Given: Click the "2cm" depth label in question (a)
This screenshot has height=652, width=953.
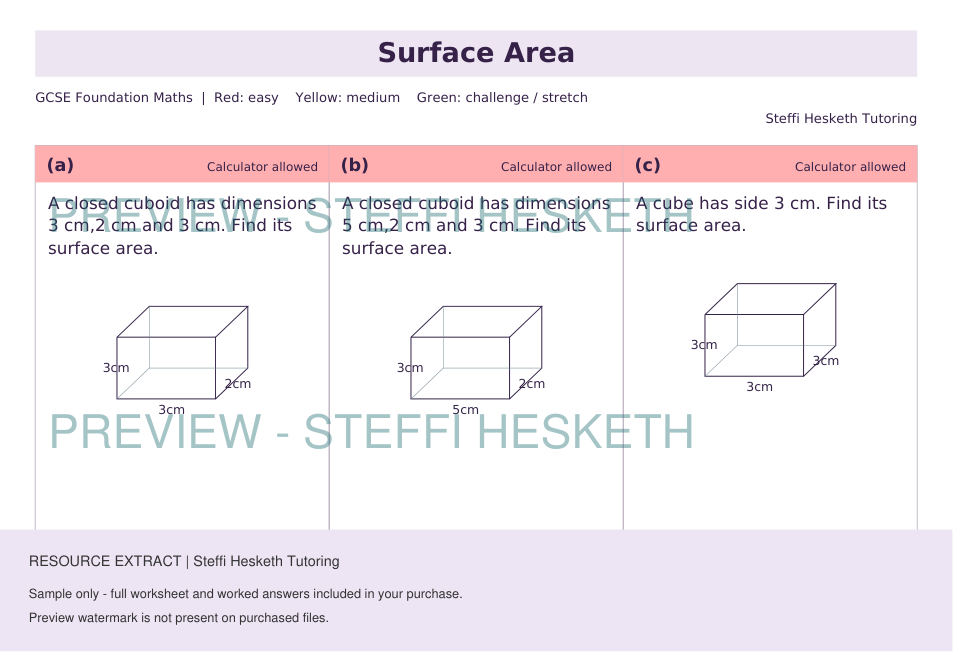Looking at the screenshot, I should (x=238, y=383).
